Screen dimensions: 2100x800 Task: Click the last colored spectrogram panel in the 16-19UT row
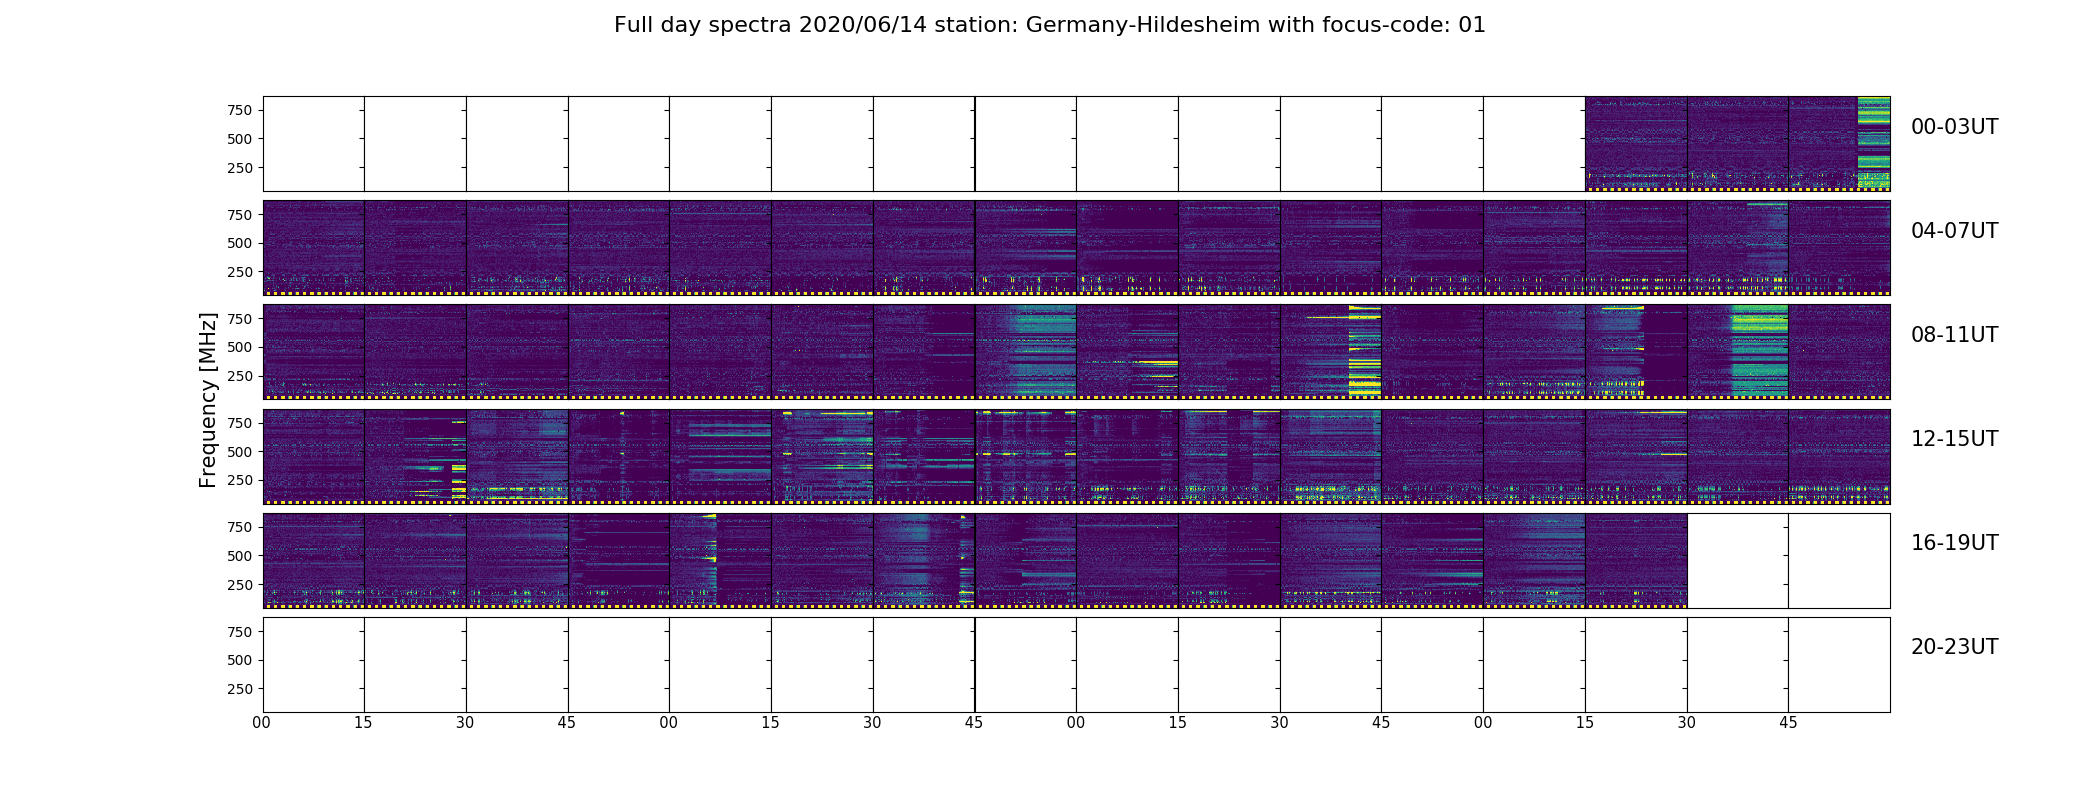pyautogui.click(x=1636, y=560)
